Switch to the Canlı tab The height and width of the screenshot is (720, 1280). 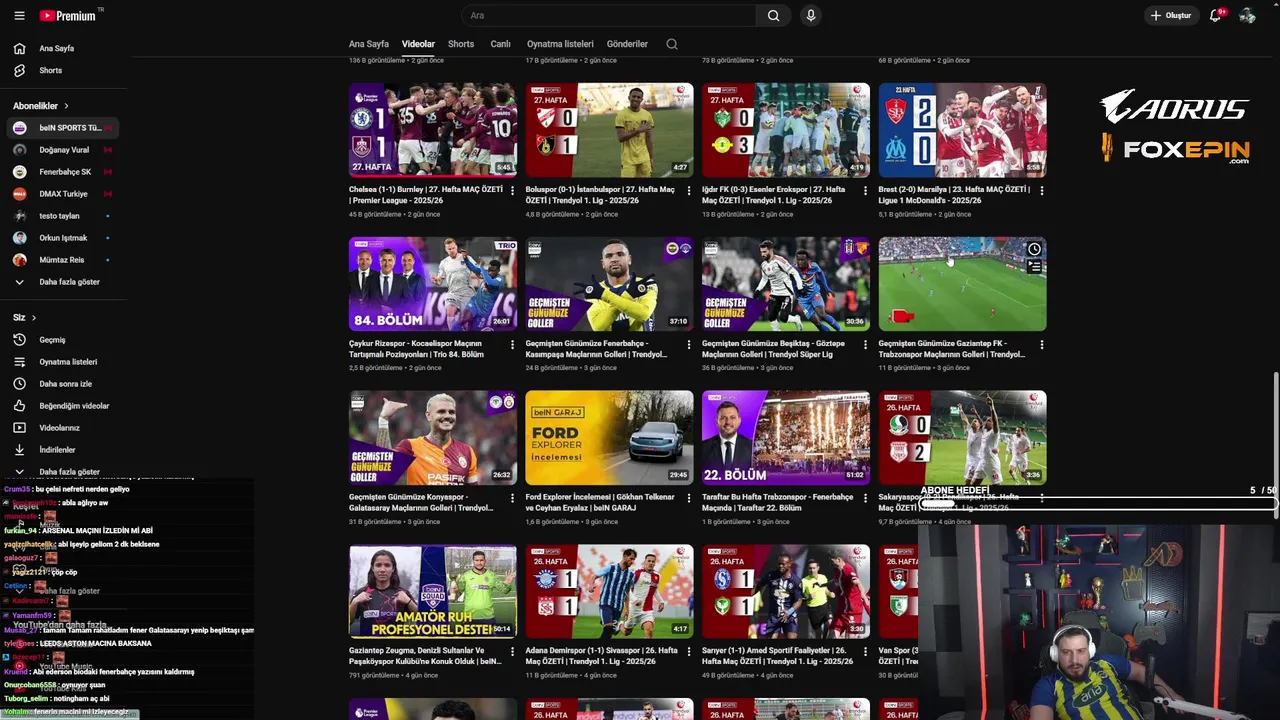click(500, 44)
